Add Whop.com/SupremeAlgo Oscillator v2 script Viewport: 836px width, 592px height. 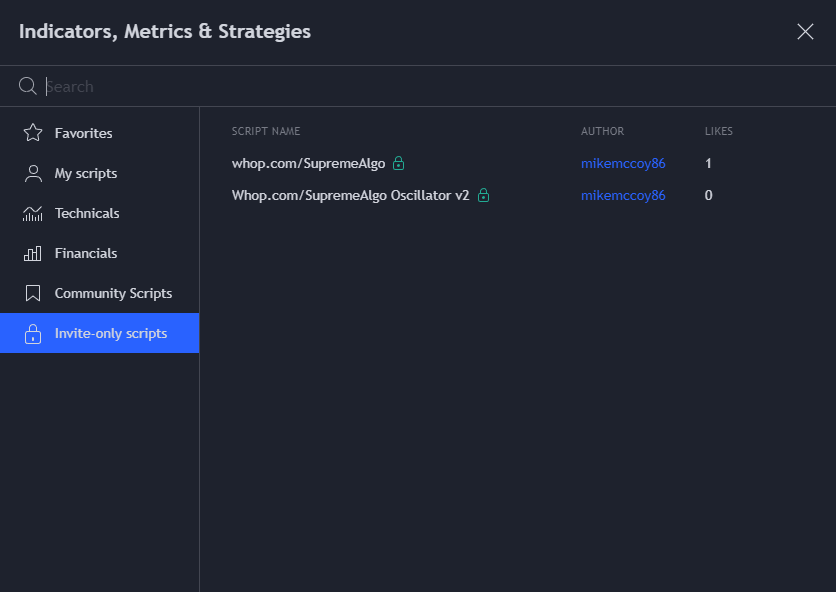350,195
